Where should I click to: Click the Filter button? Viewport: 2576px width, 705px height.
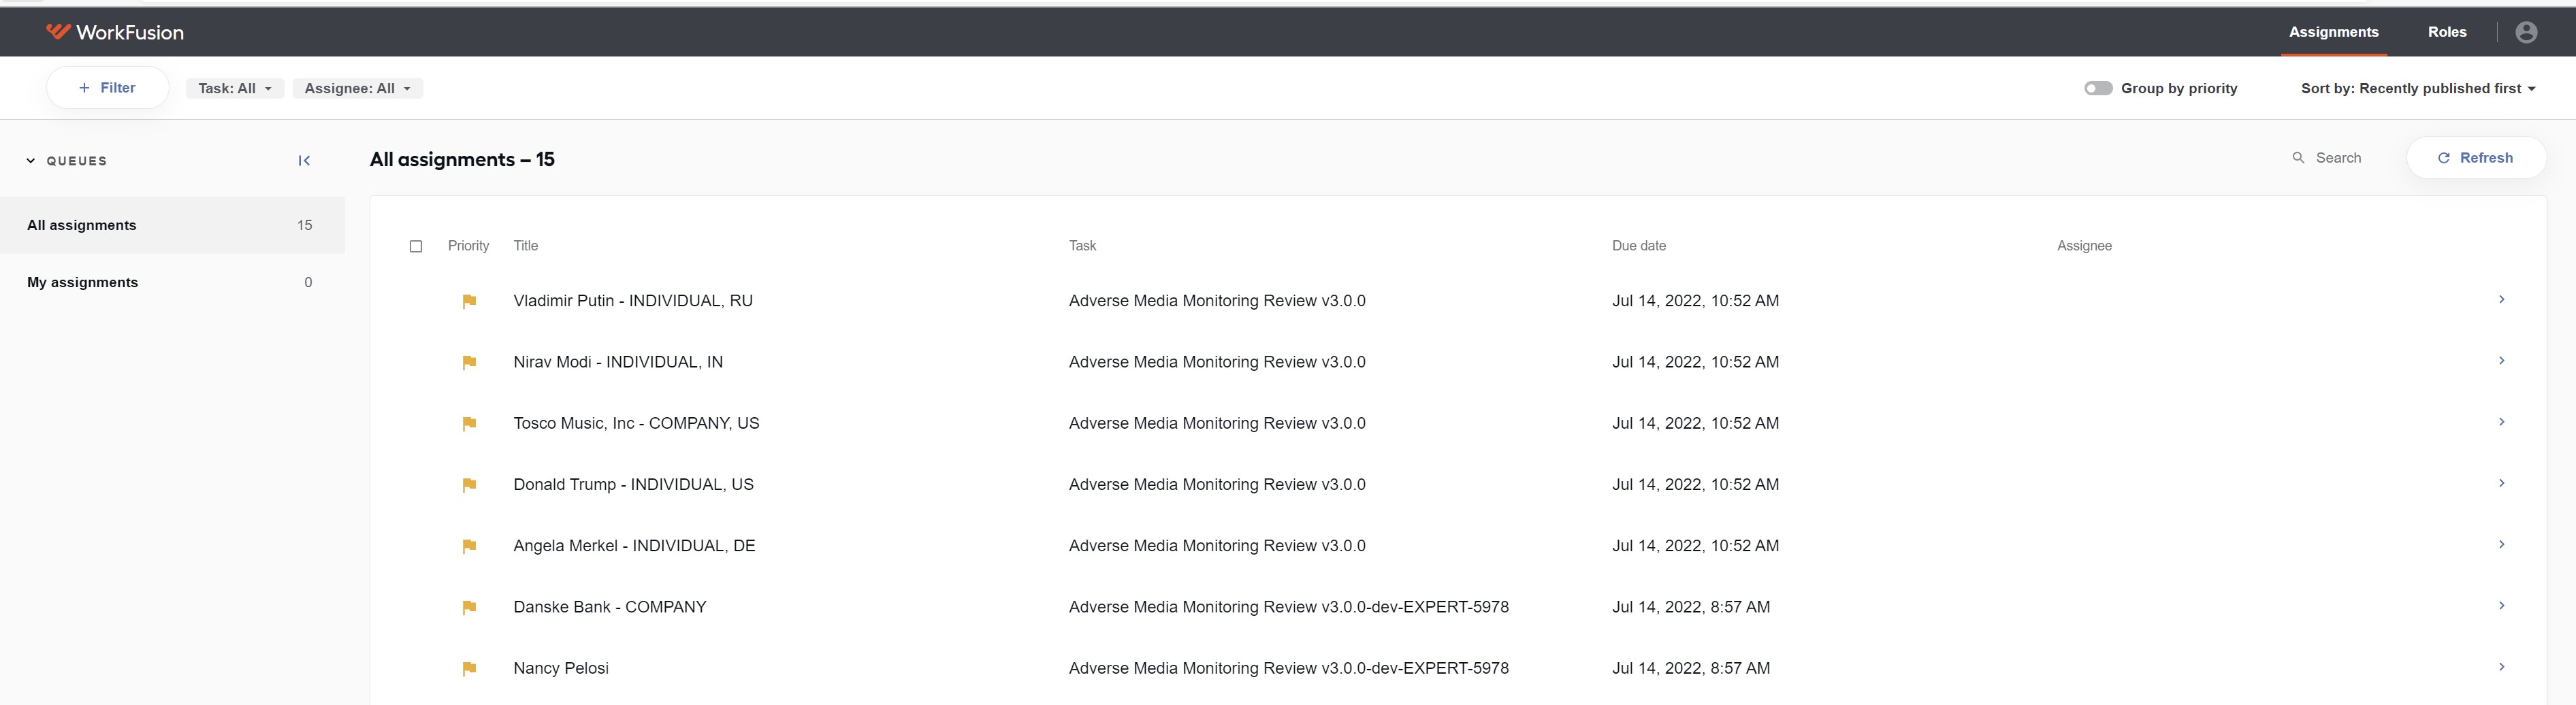(107, 88)
